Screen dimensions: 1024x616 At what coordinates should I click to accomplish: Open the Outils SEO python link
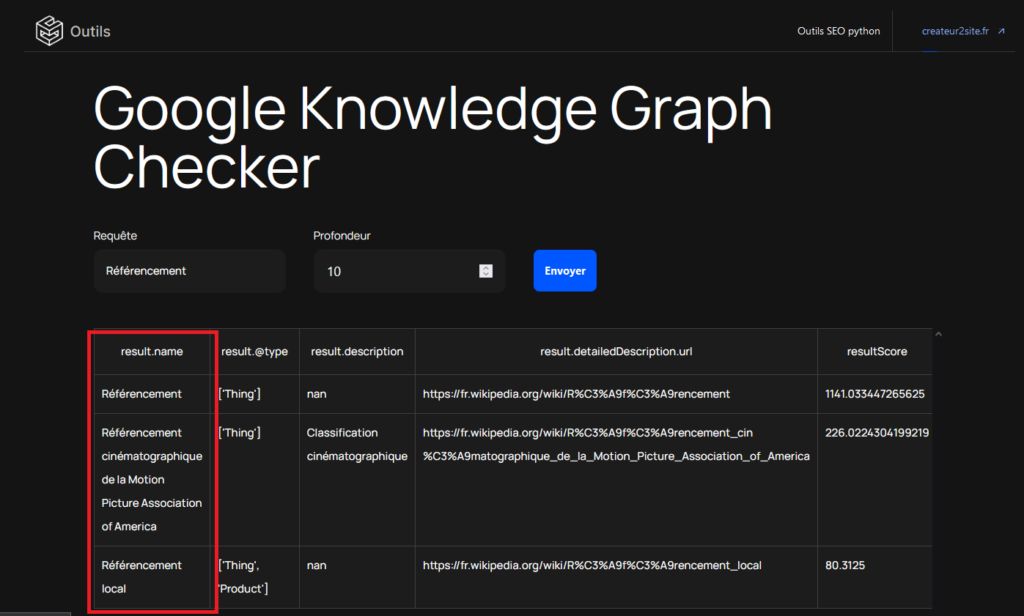[839, 31]
